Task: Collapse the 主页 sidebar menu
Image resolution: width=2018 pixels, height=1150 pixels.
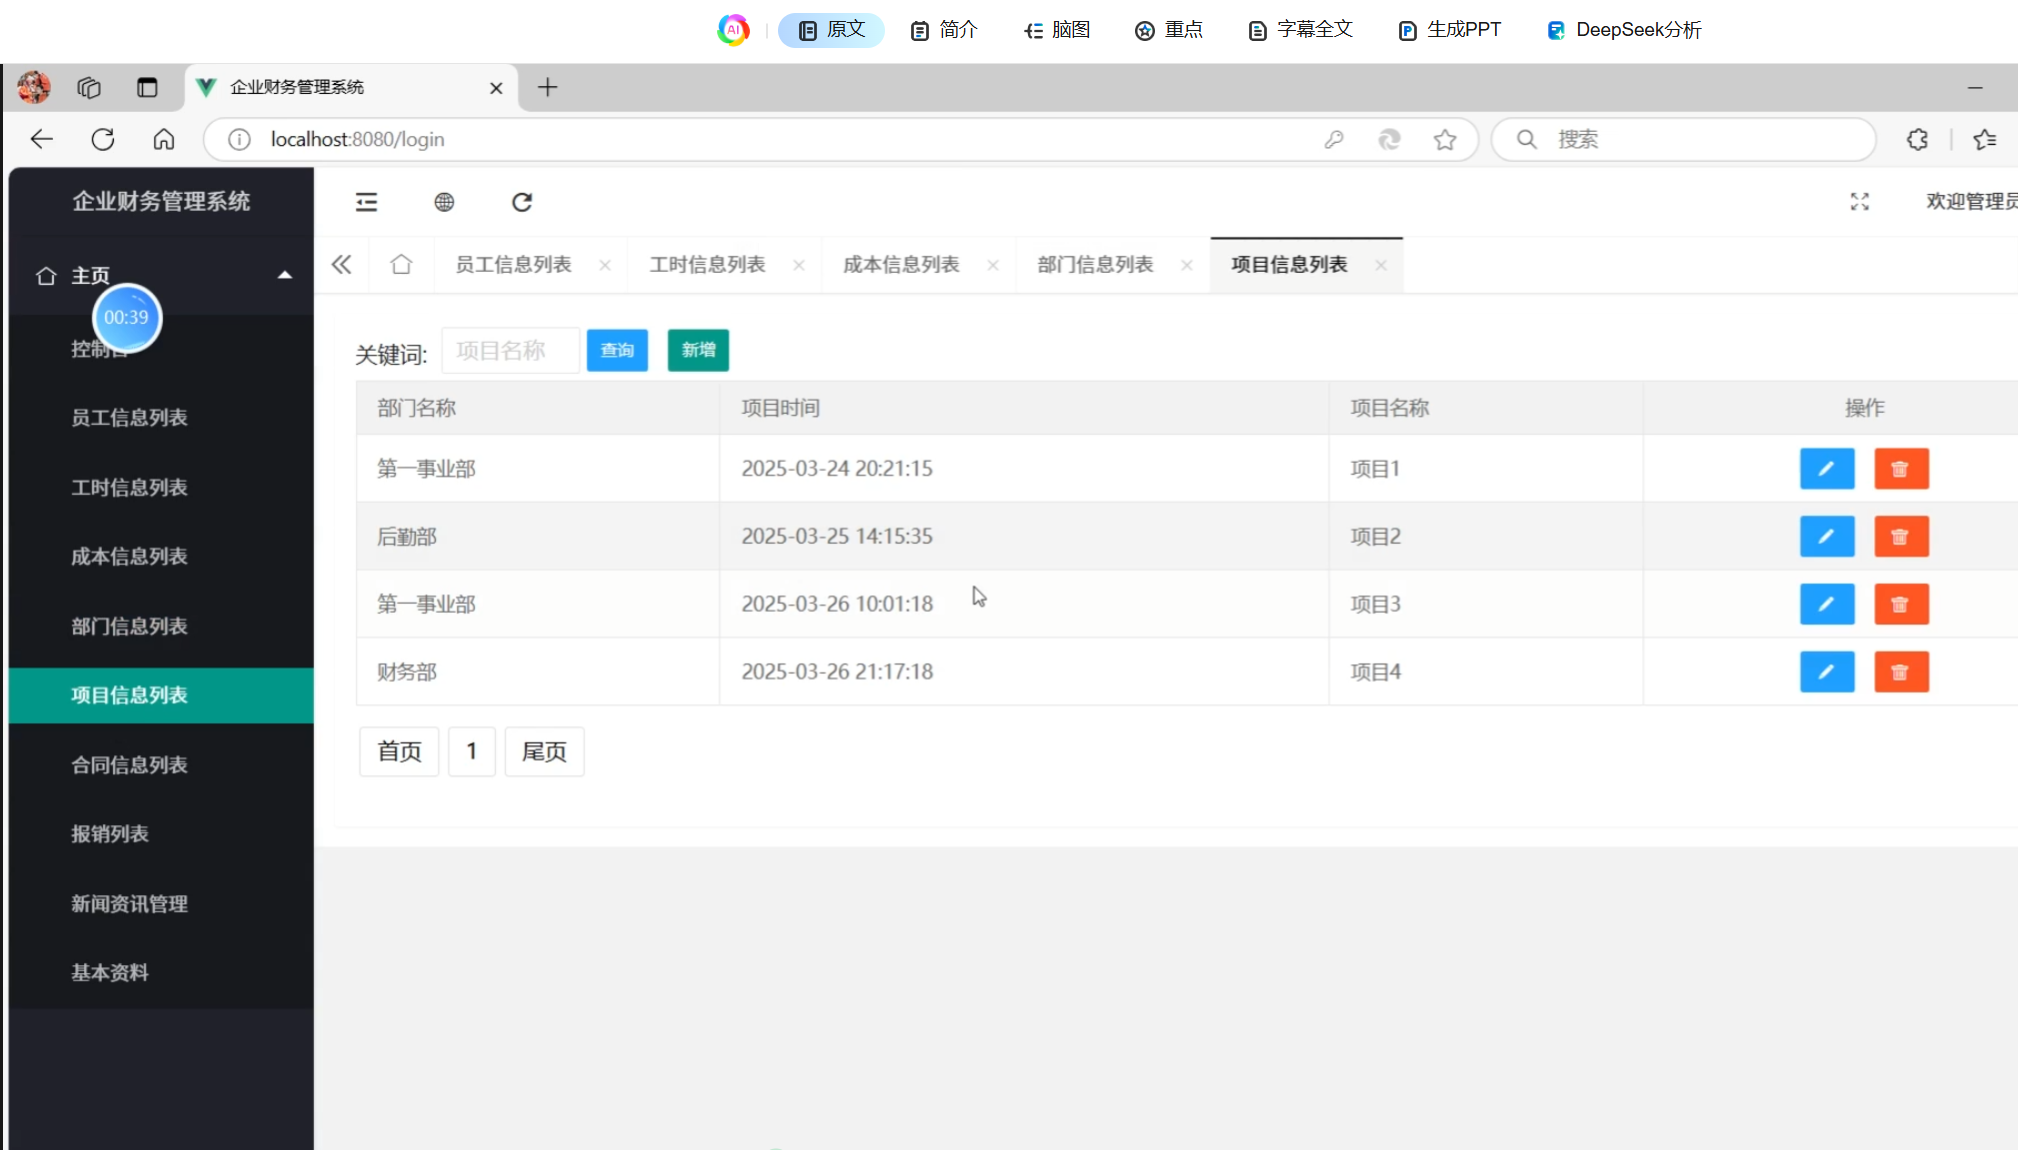Action: click(284, 275)
